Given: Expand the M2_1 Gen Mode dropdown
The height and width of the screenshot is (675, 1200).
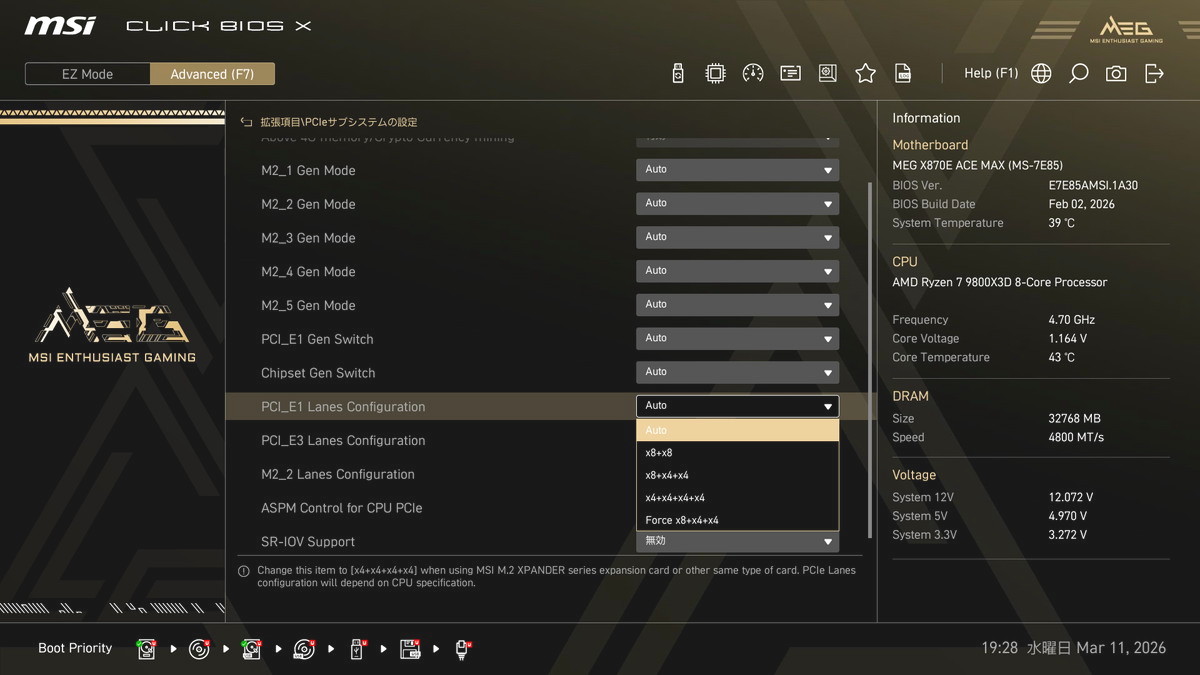Looking at the screenshot, I should [x=737, y=170].
